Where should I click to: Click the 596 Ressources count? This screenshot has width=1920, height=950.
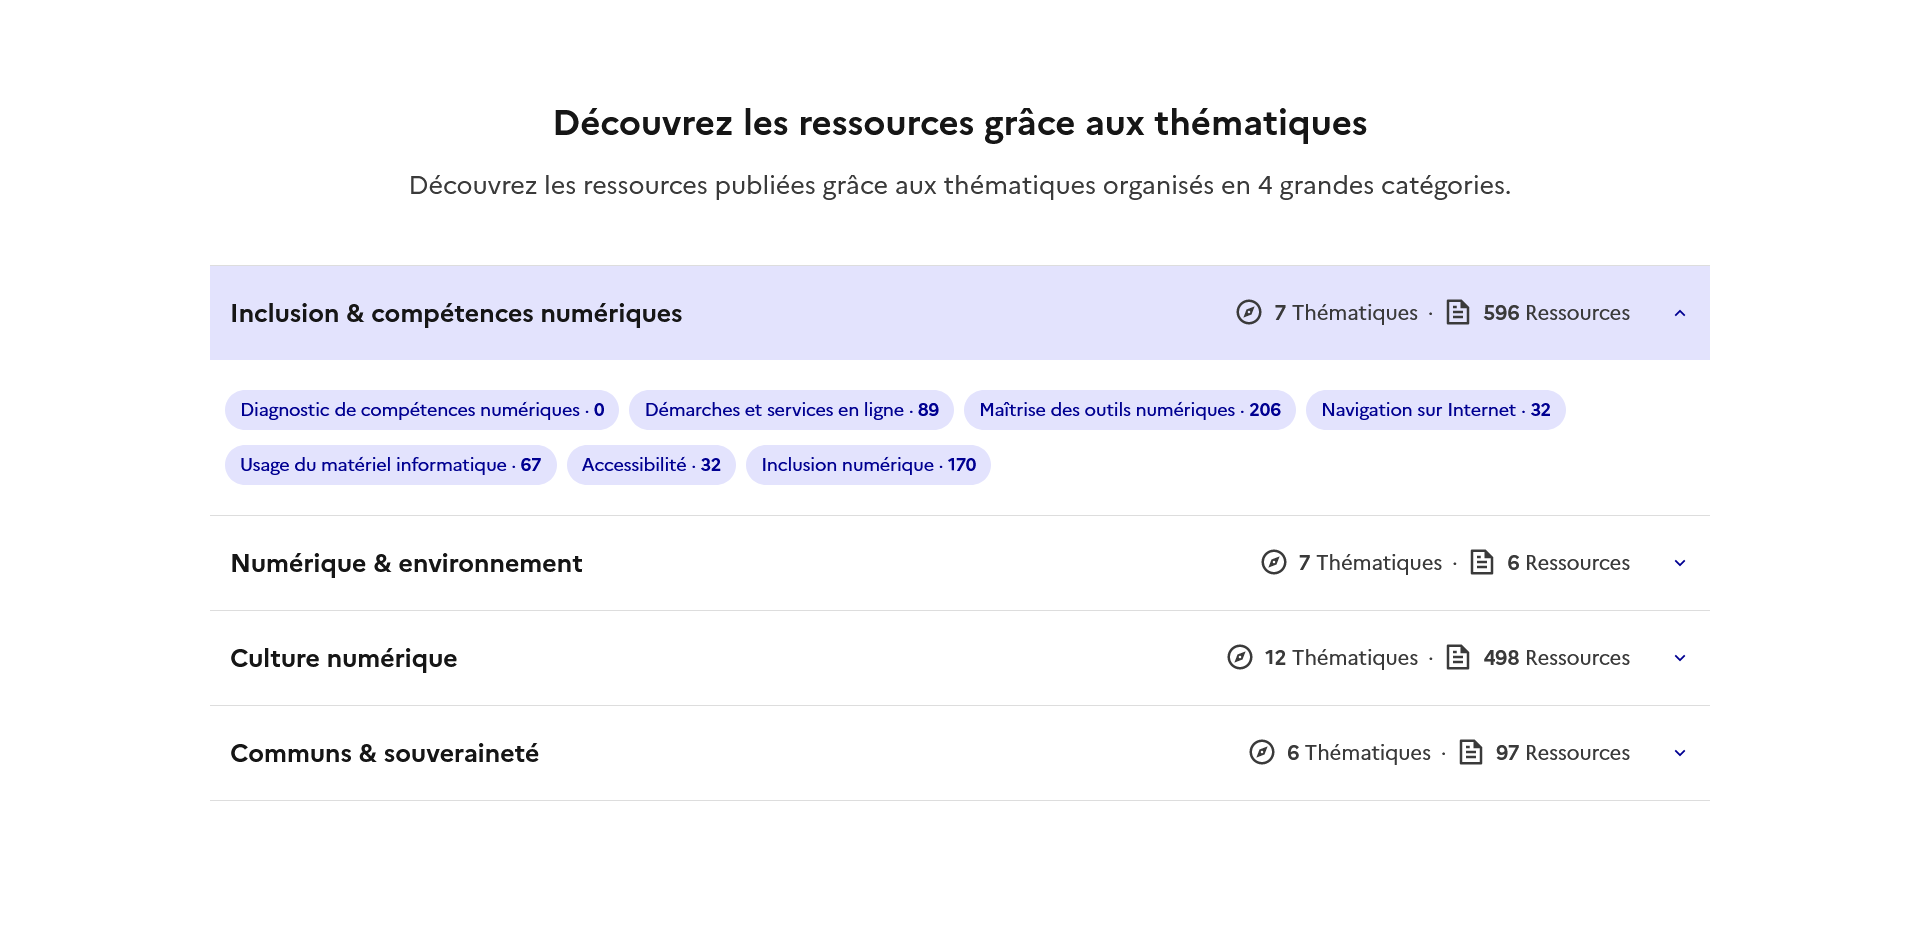coord(1556,313)
